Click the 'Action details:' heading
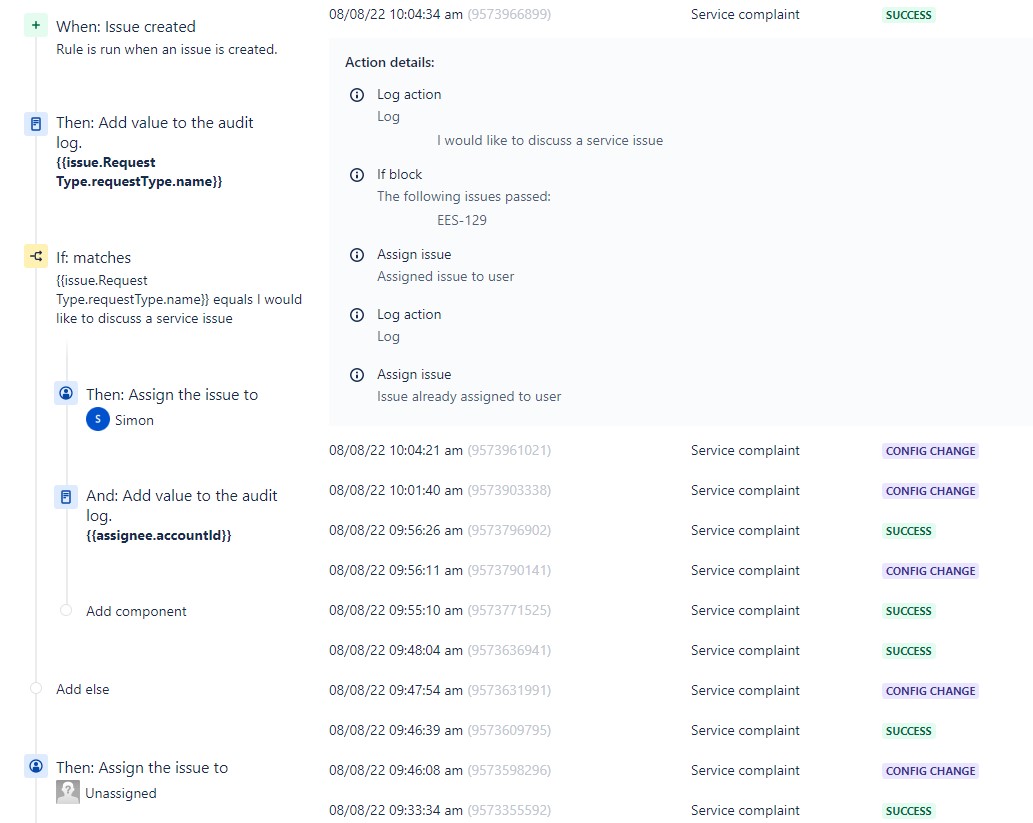 pyautogui.click(x=390, y=63)
